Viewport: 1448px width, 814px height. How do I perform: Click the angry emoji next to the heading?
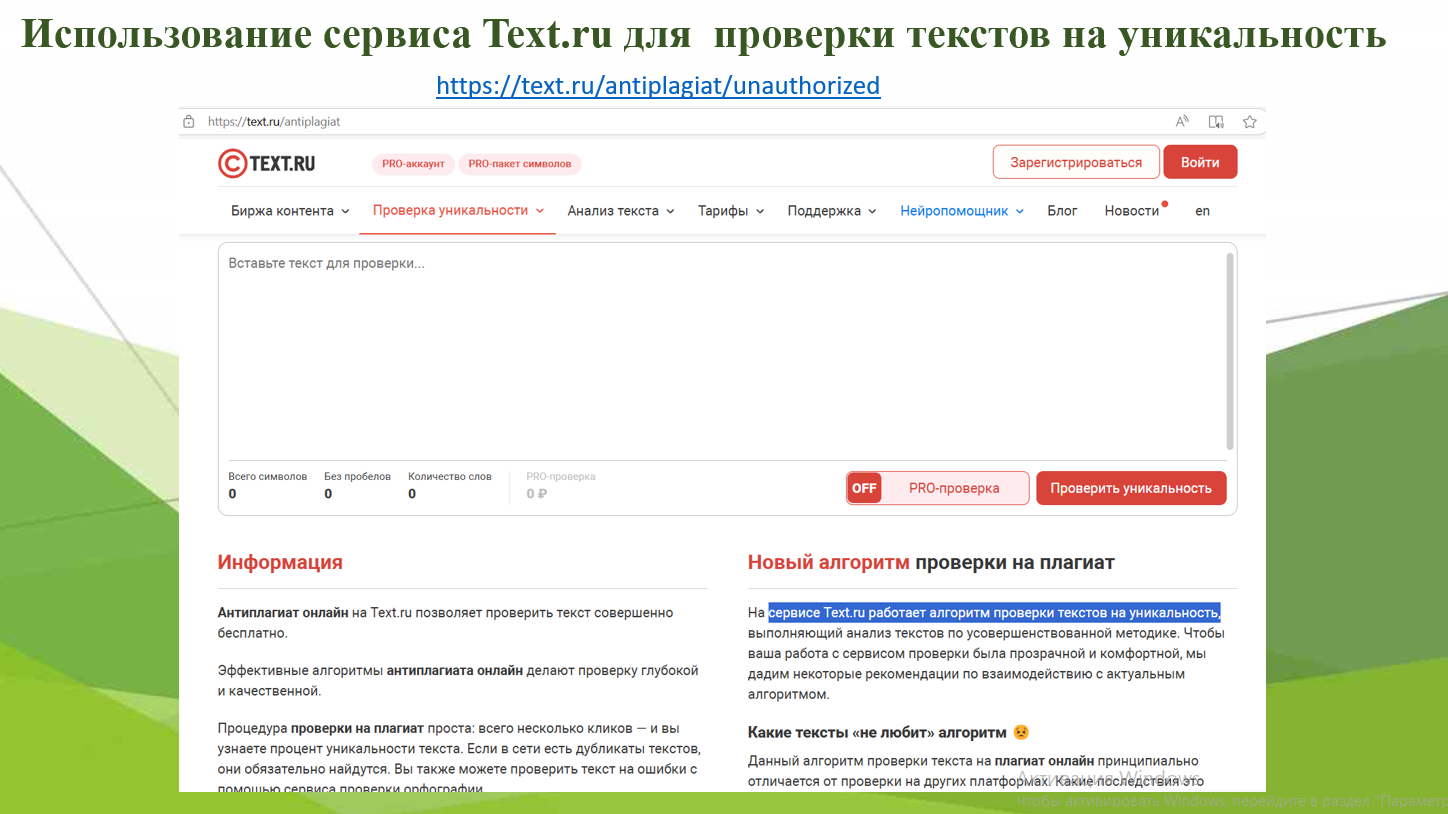click(1021, 733)
